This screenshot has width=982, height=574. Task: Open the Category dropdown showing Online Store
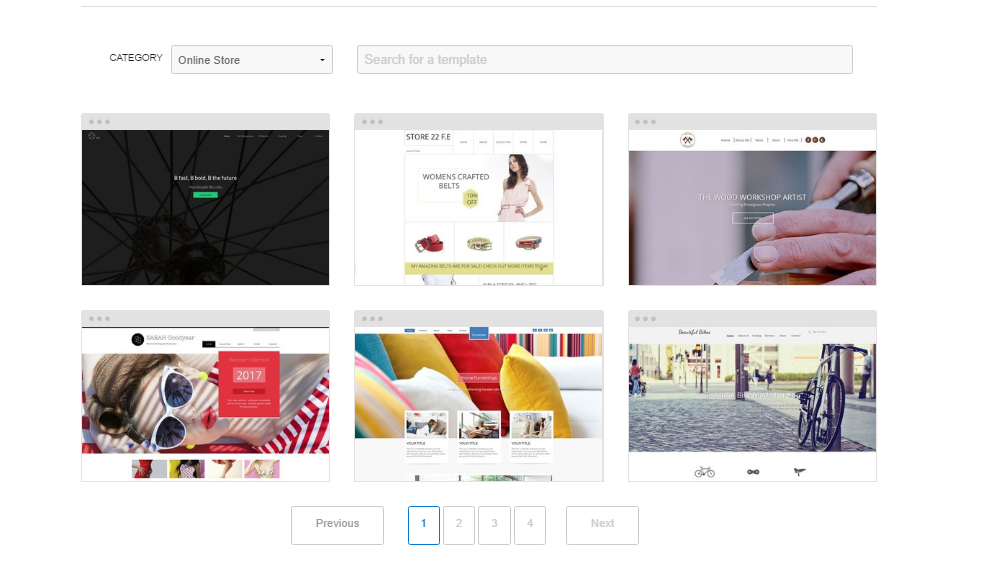pos(252,59)
